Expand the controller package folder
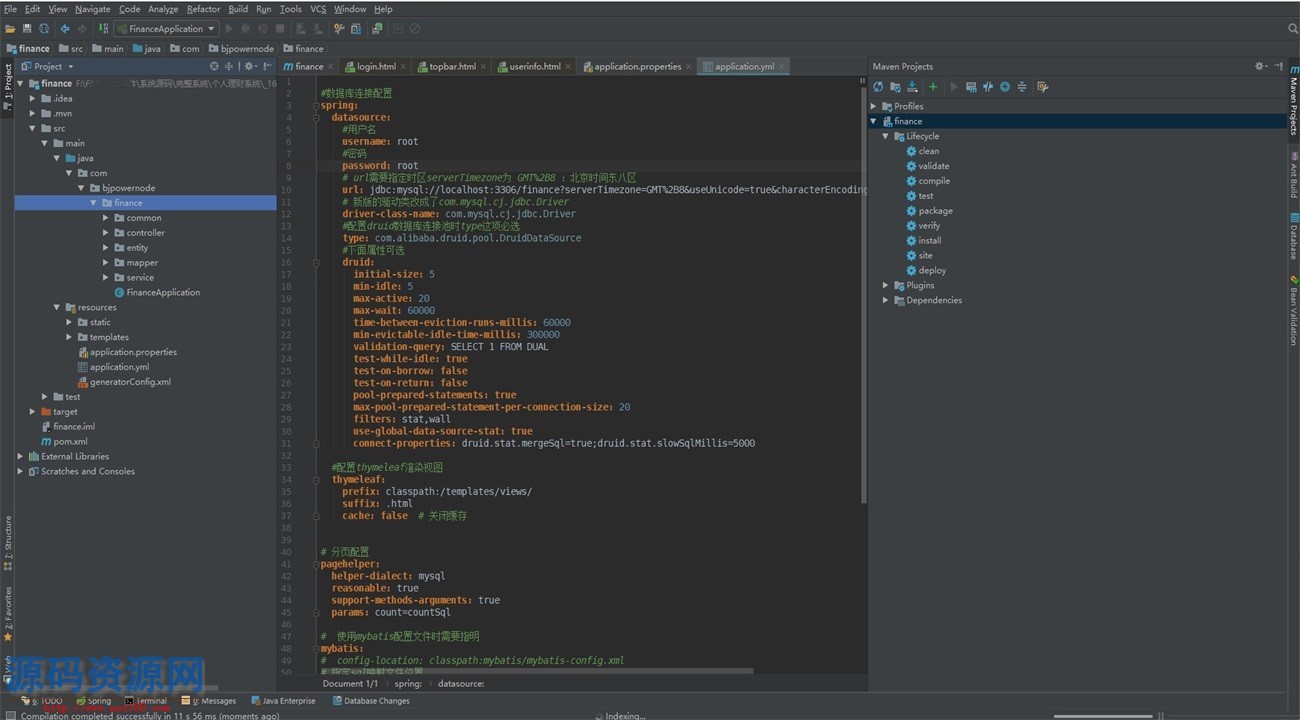 point(106,233)
